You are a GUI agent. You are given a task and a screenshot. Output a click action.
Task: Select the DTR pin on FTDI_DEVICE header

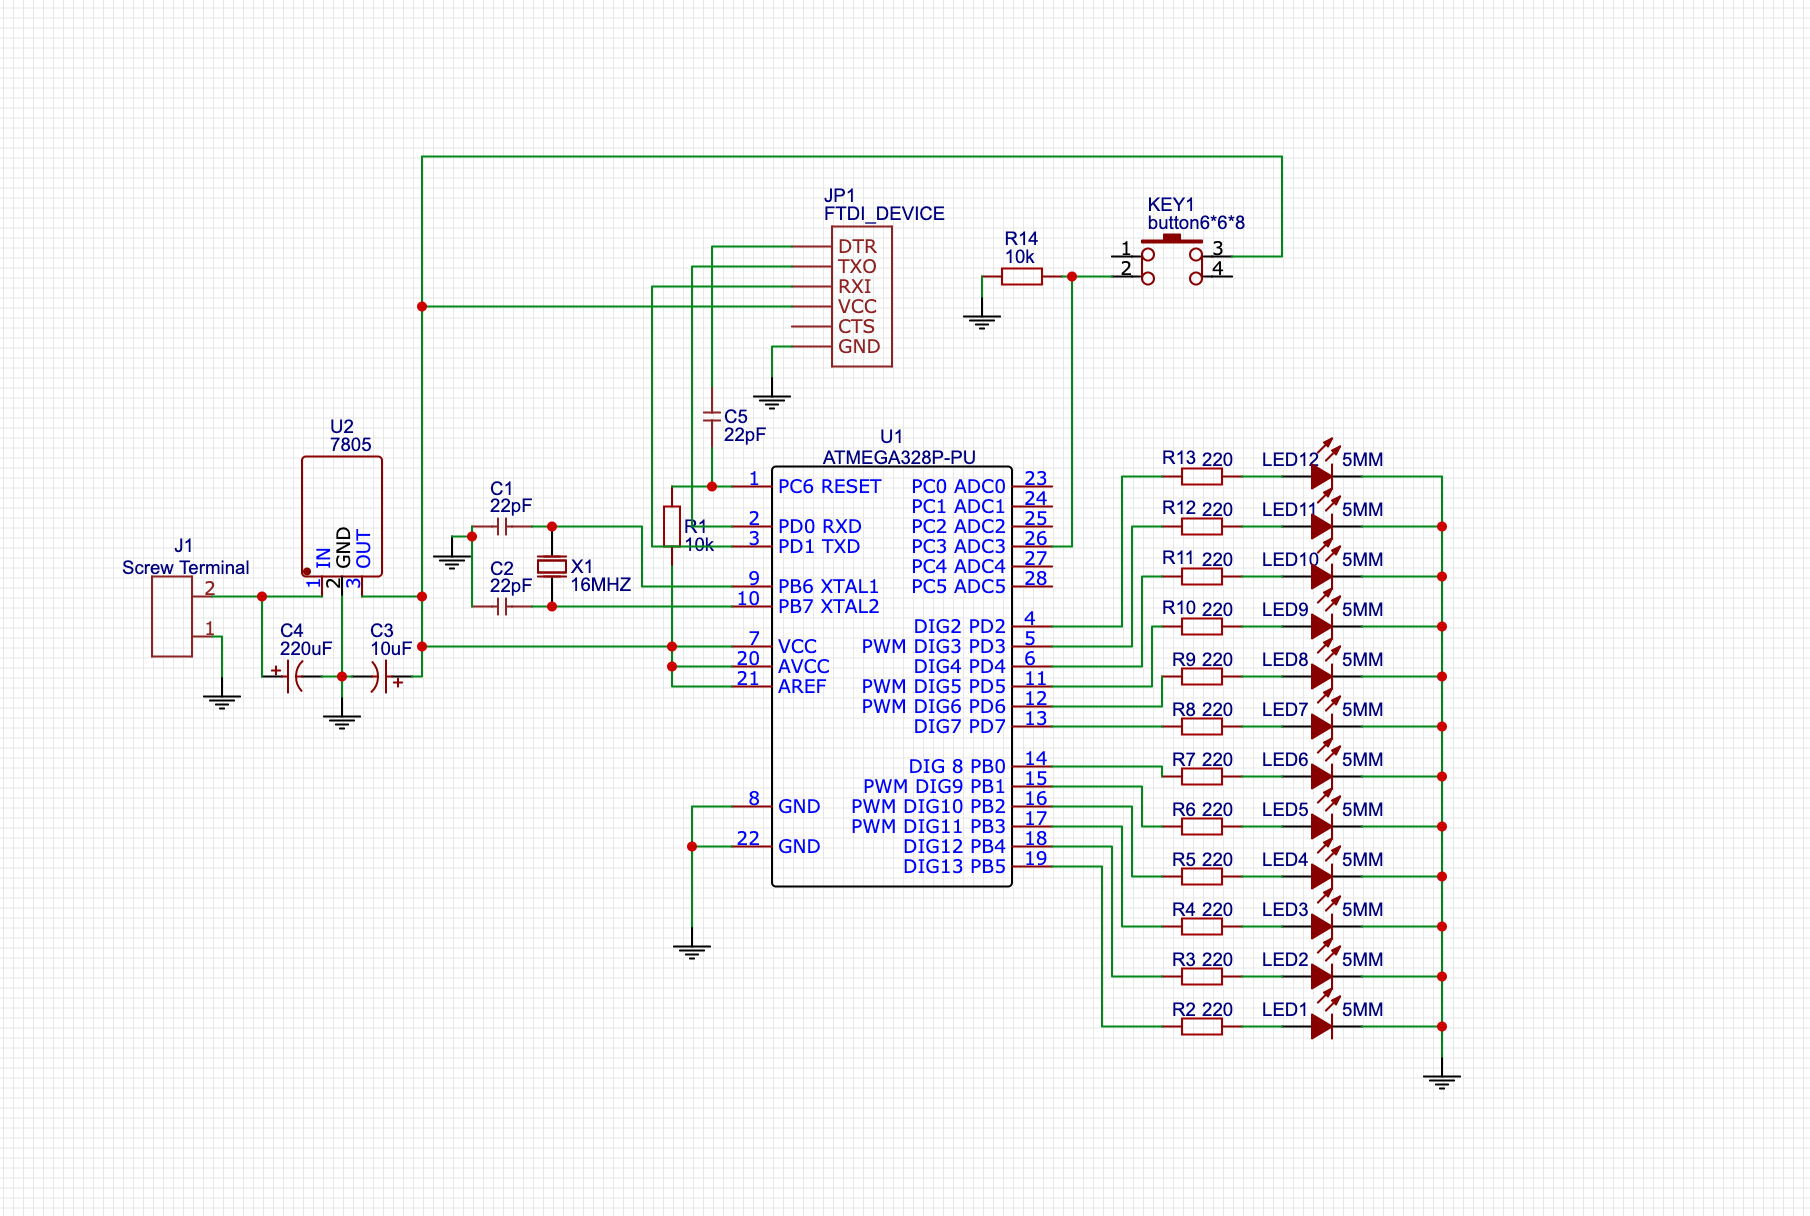(857, 247)
